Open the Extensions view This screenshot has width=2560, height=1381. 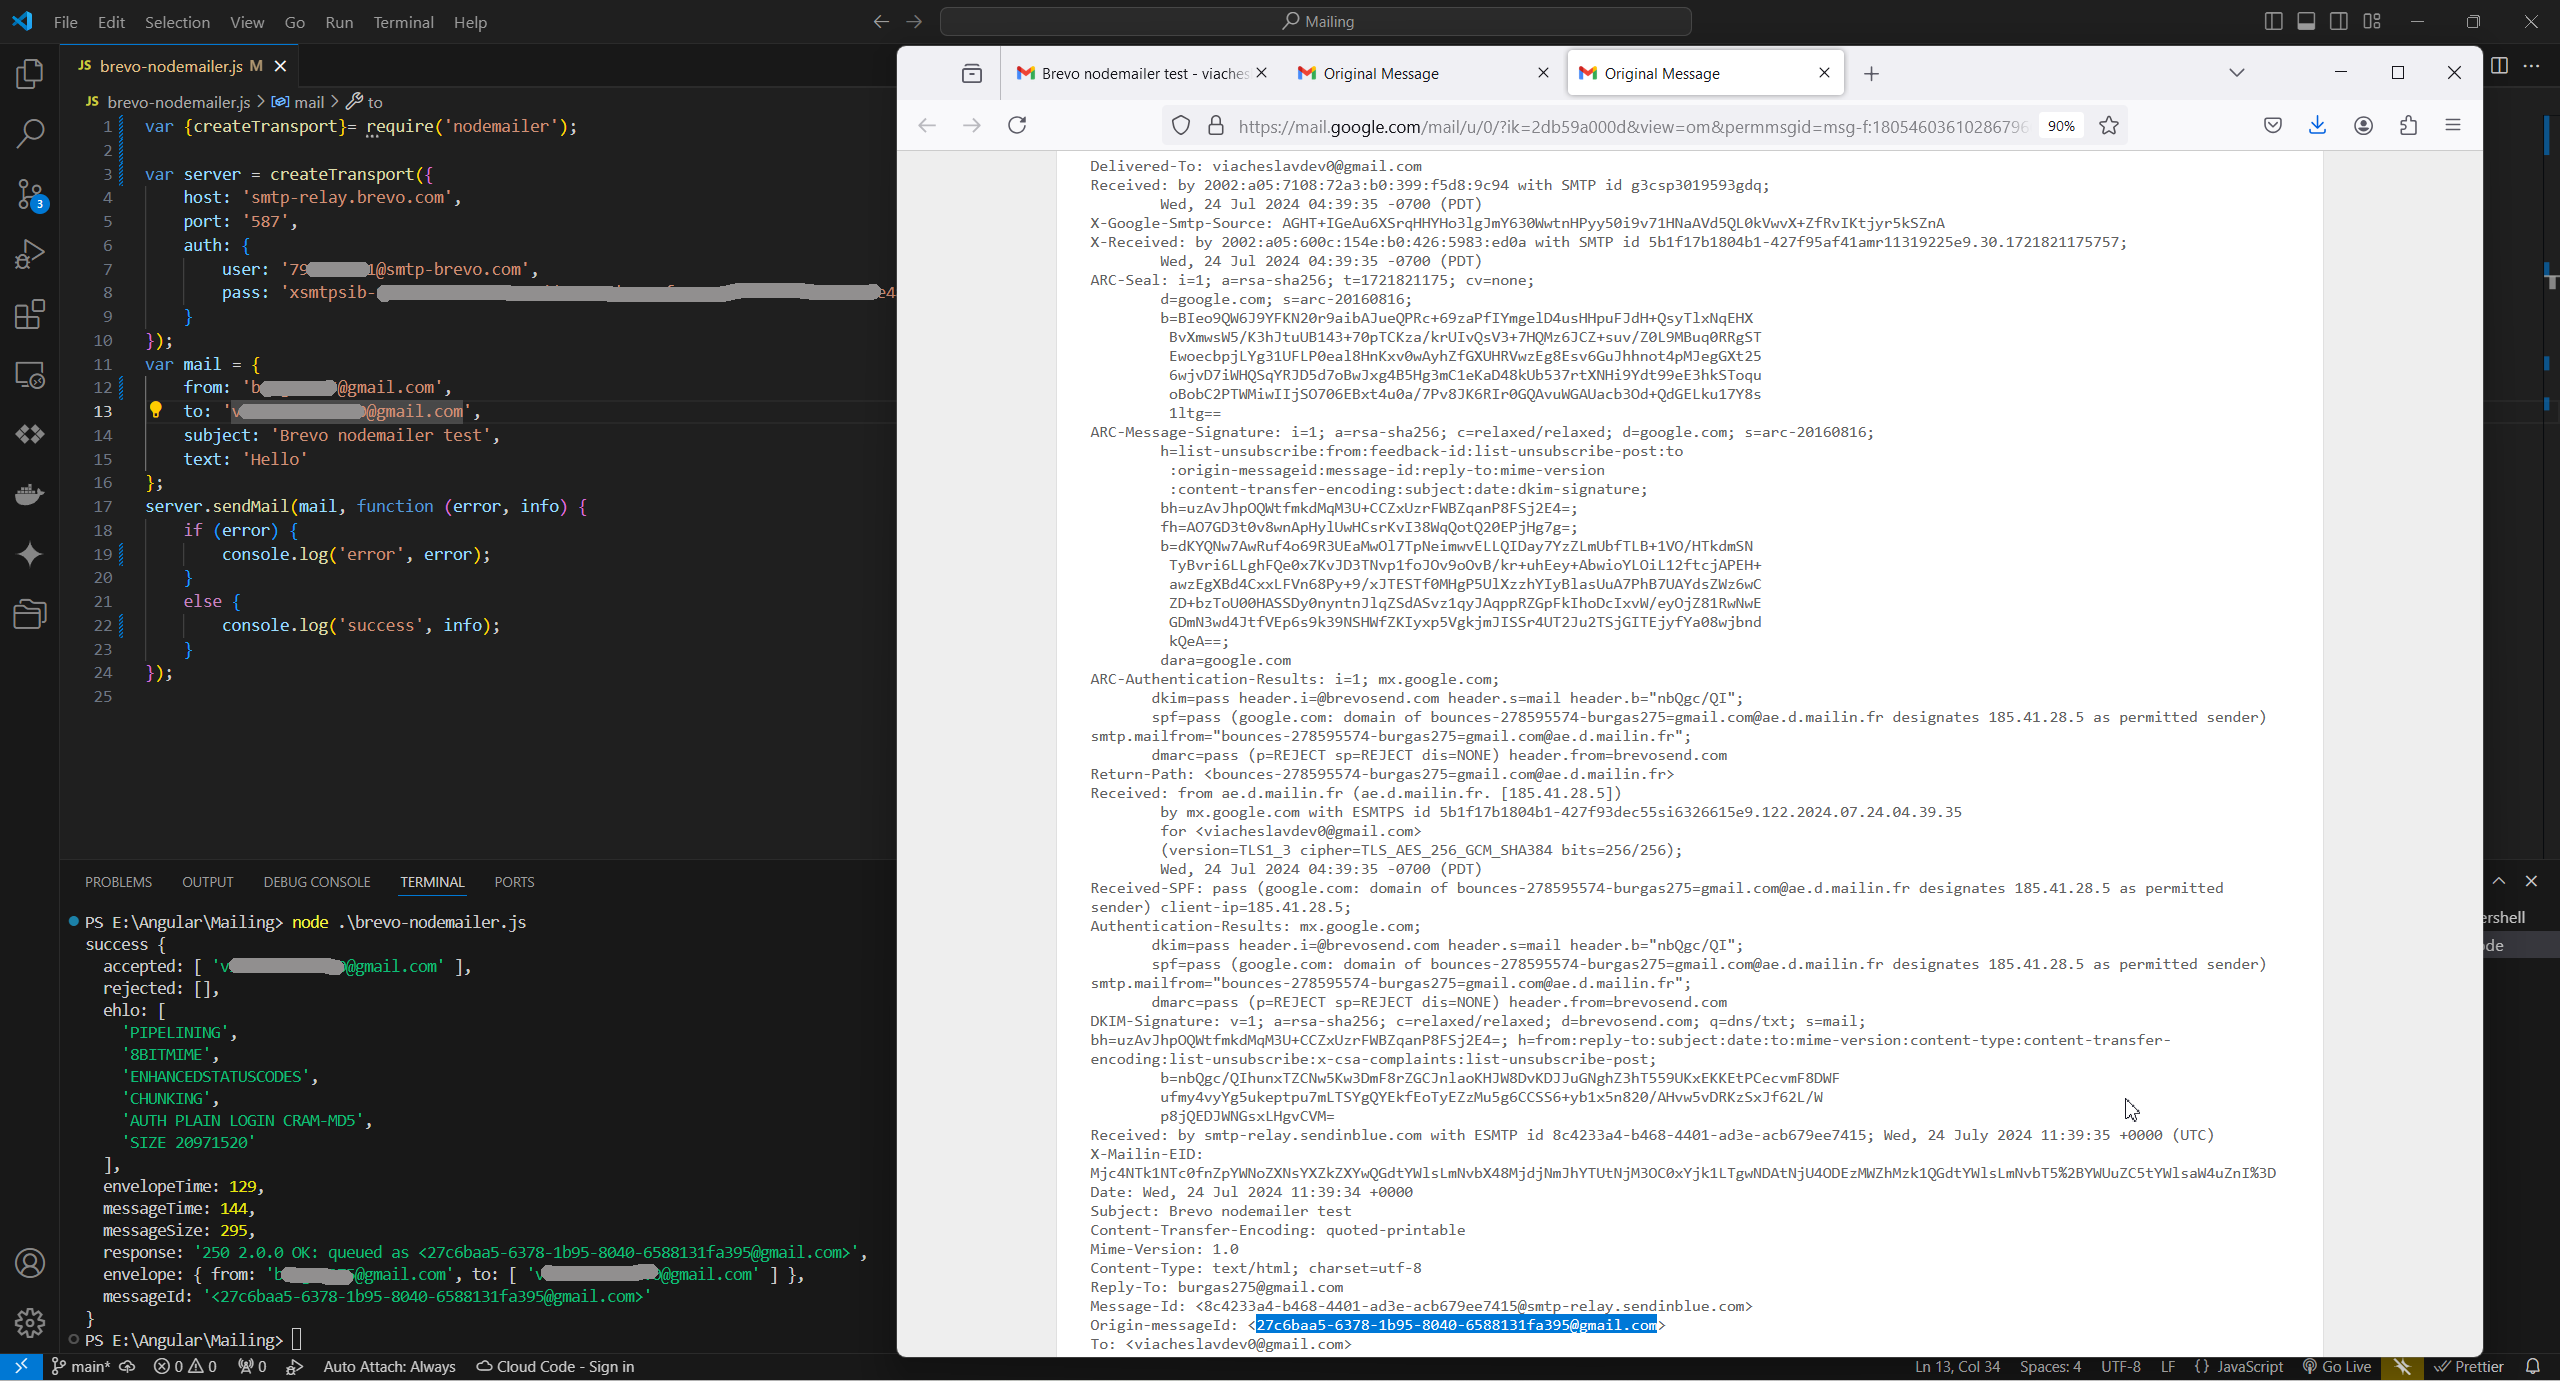(30, 315)
